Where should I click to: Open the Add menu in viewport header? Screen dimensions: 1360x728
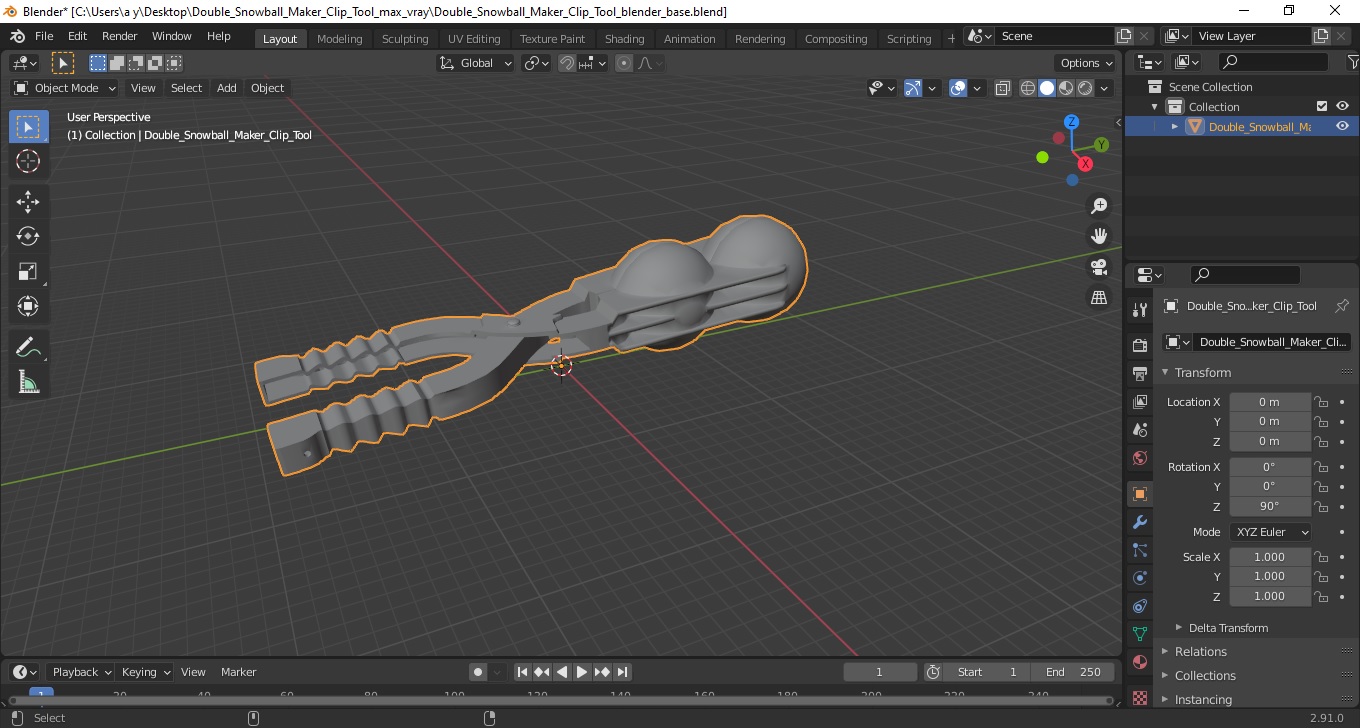click(227, 88)
